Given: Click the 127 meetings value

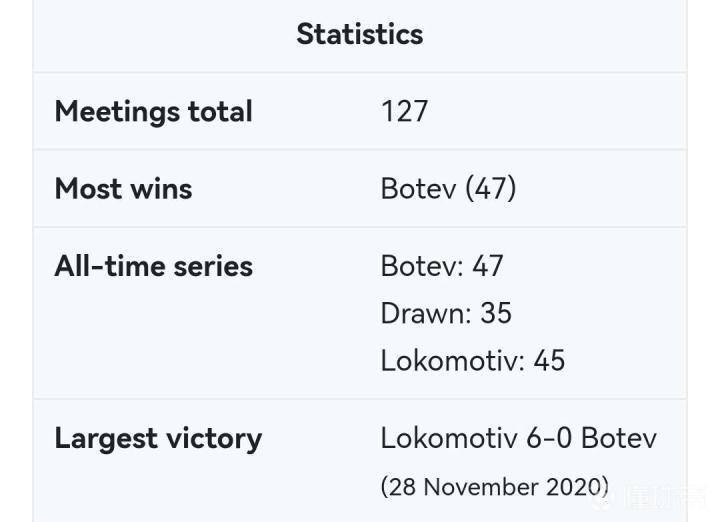Looking at the screenshot, I should click(x=404, y=111).
